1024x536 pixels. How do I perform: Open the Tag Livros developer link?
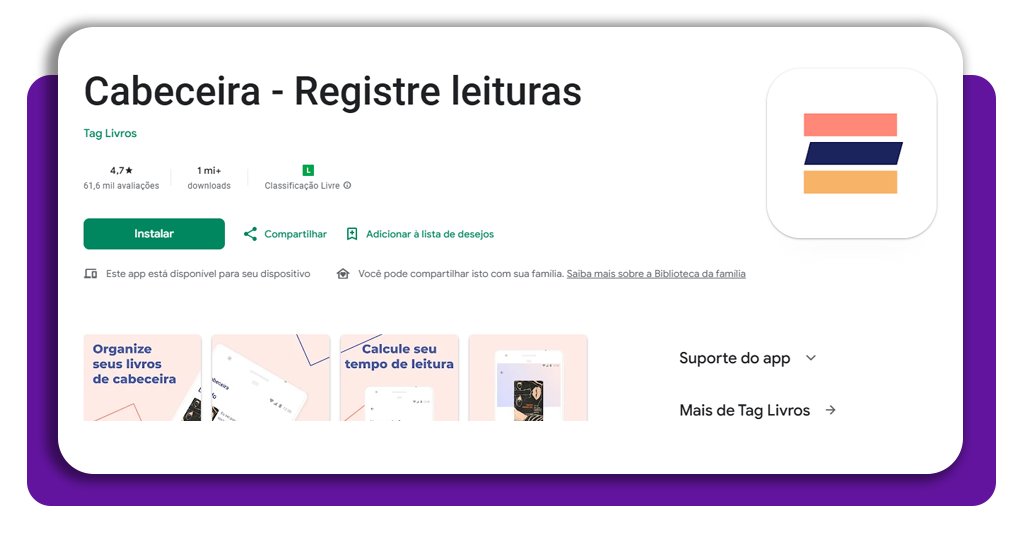tap(110, 133)
